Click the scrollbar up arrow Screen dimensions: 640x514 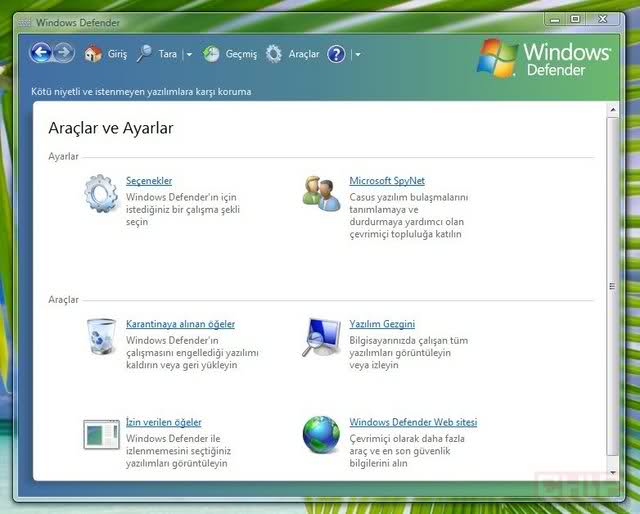coord(613,110)
